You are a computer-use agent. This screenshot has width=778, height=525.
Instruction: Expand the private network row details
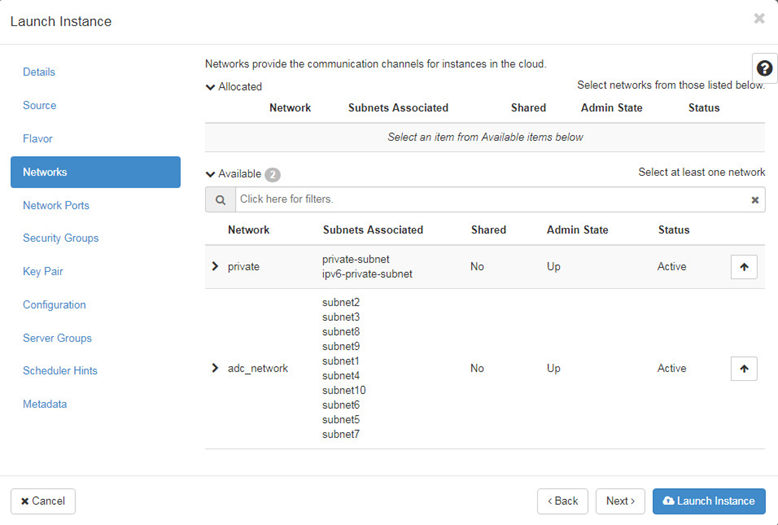pyautogui.click(x=215, y=266)
